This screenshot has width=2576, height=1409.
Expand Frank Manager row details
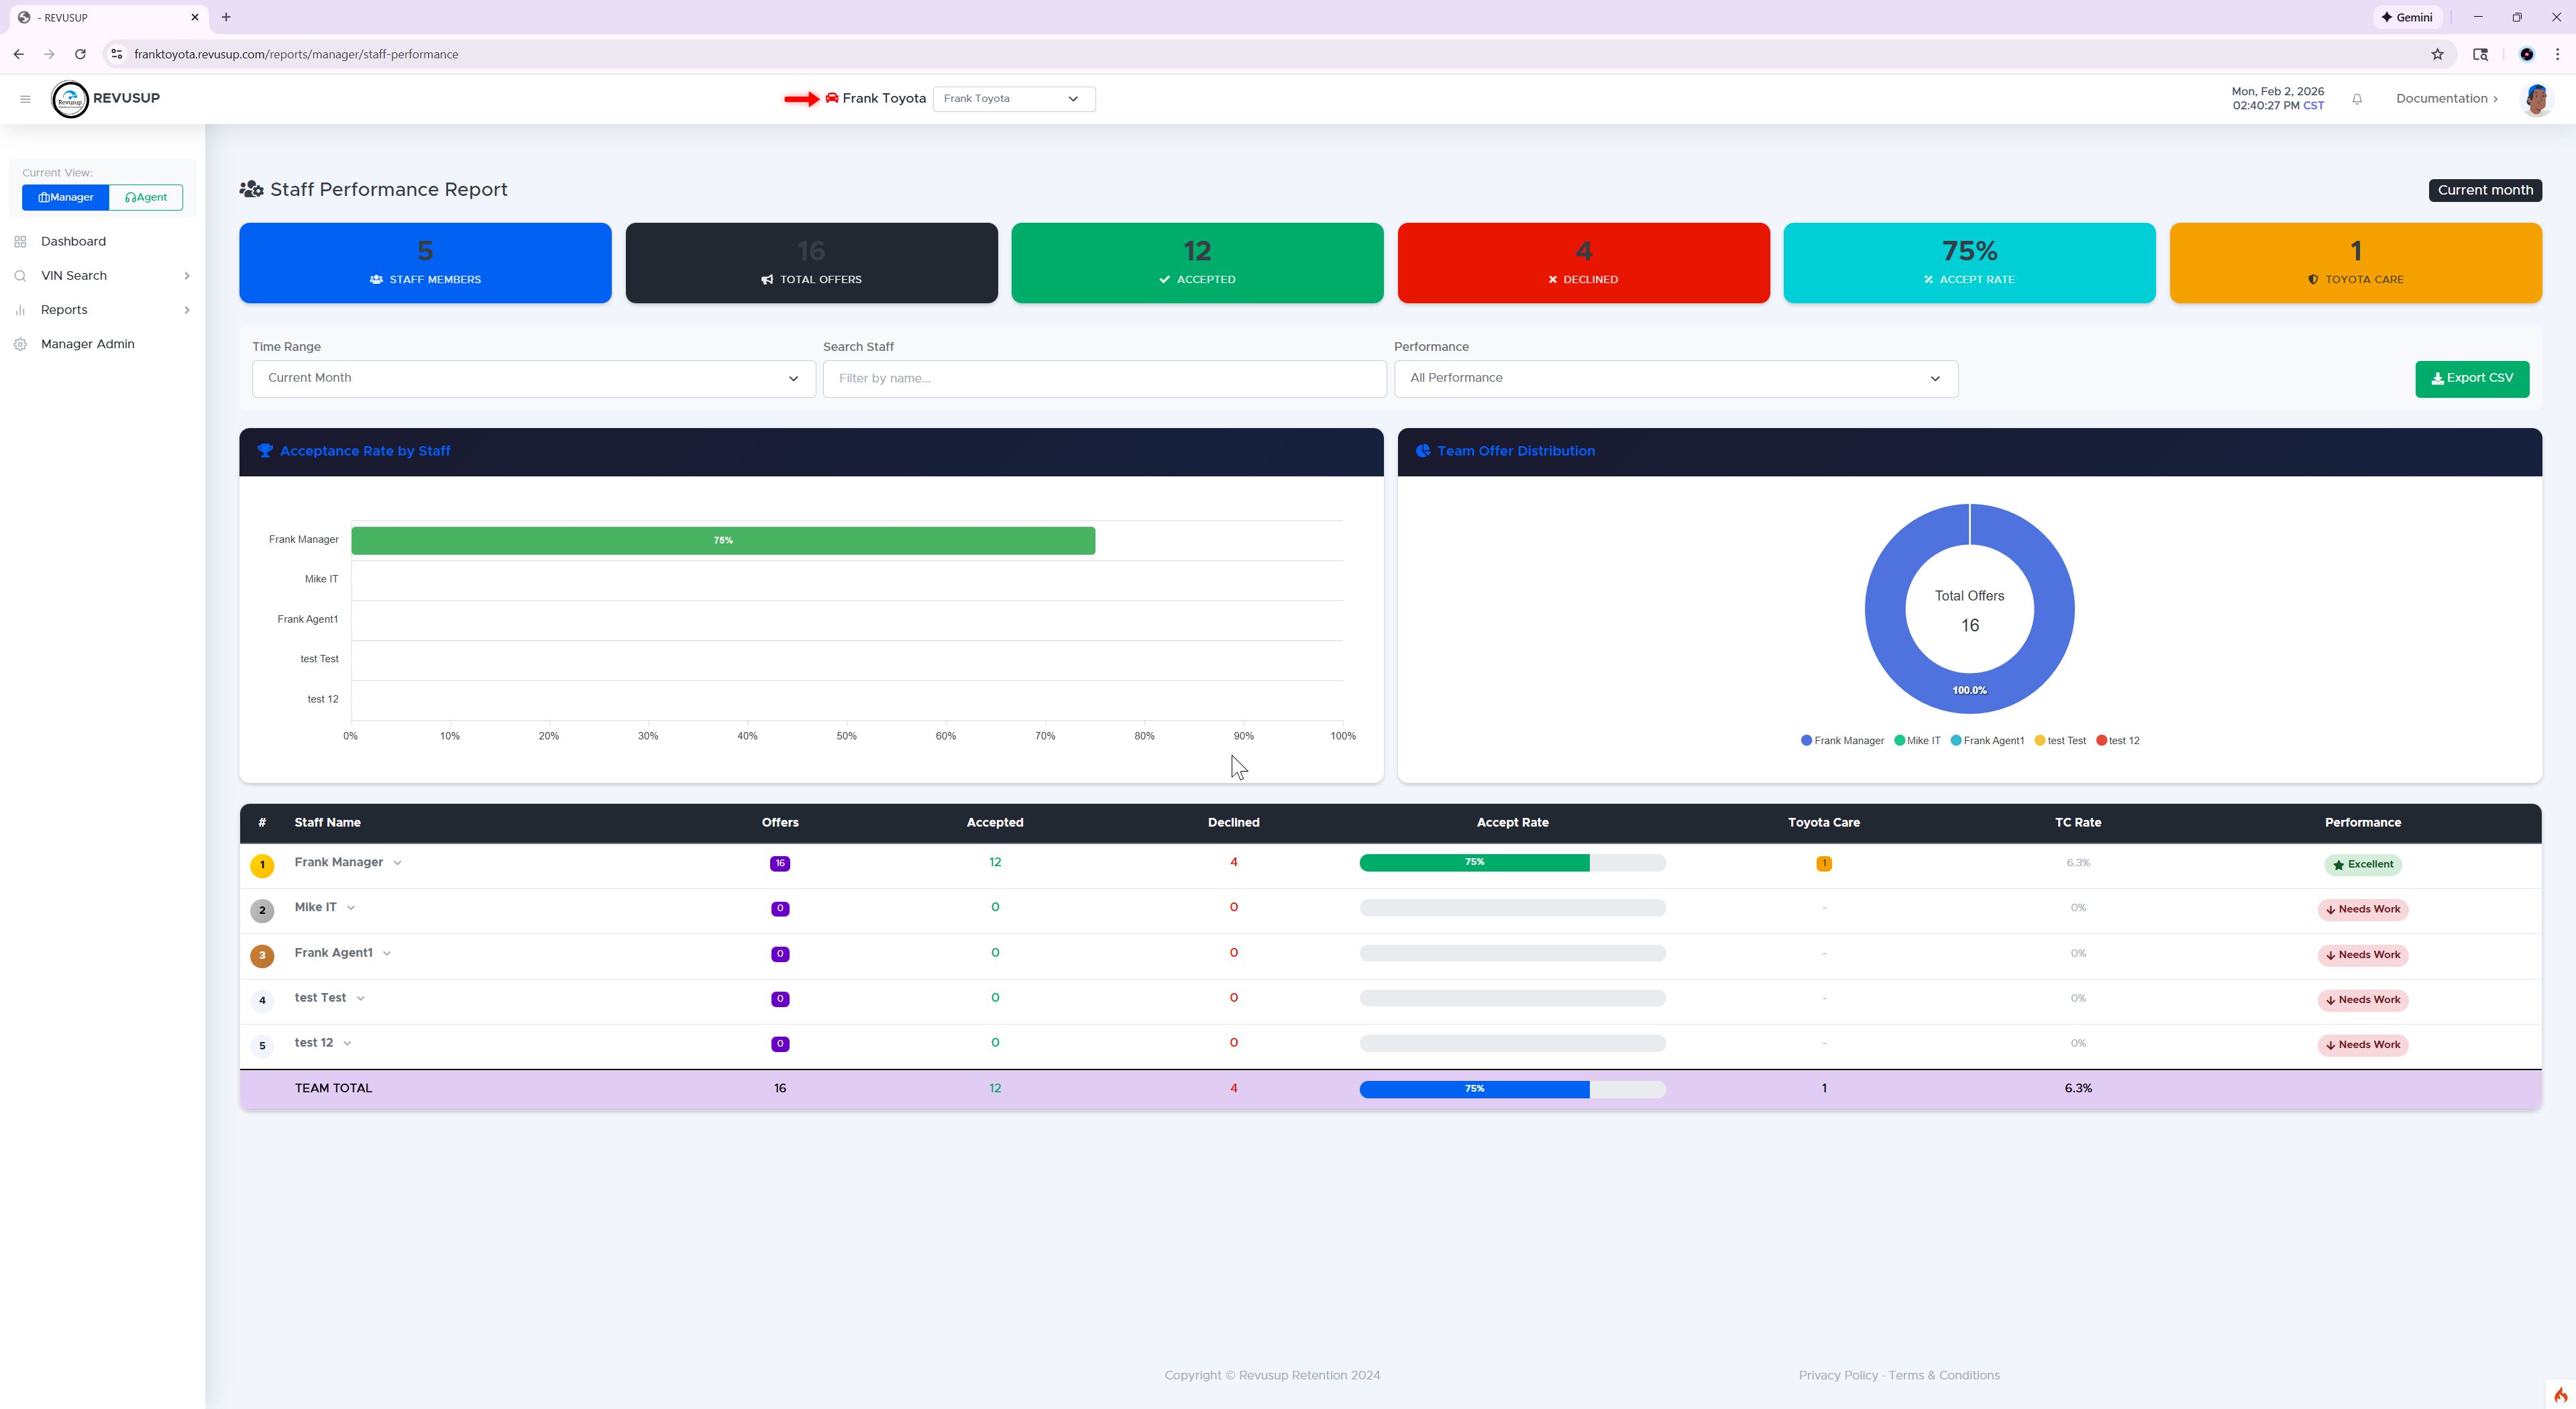(x=397, y=863)
